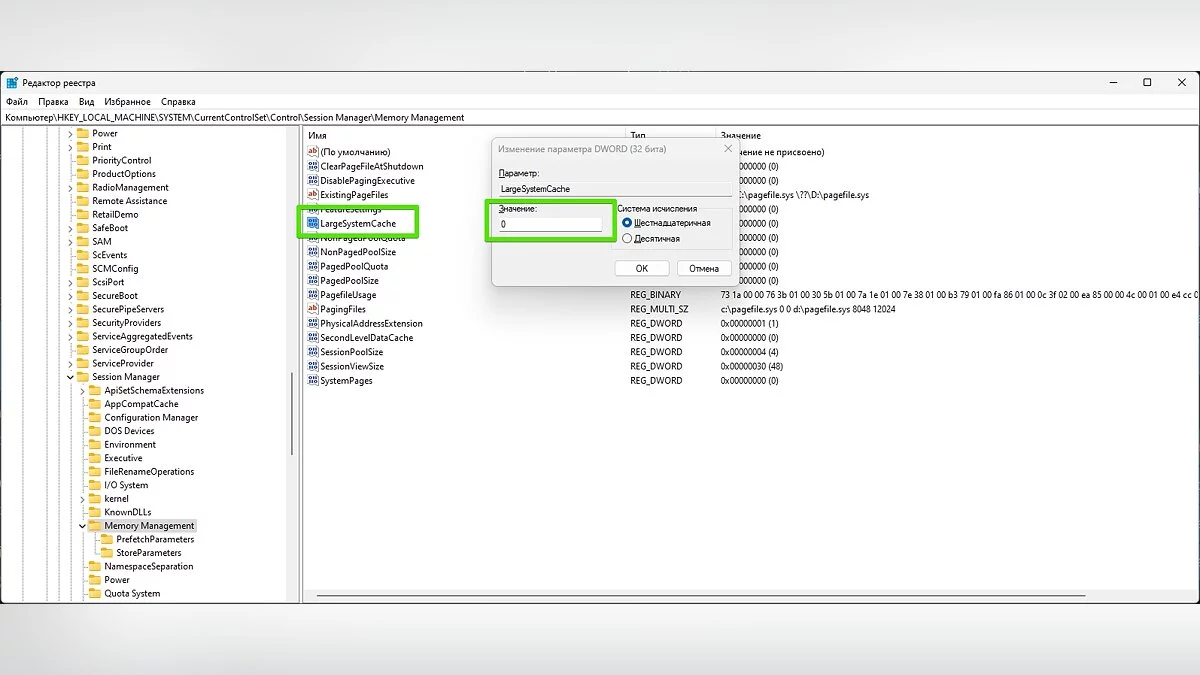Click the PagingFiles string value icon
The height and width of the screenshot is (675, 1200).
click(x=313, y=310)
